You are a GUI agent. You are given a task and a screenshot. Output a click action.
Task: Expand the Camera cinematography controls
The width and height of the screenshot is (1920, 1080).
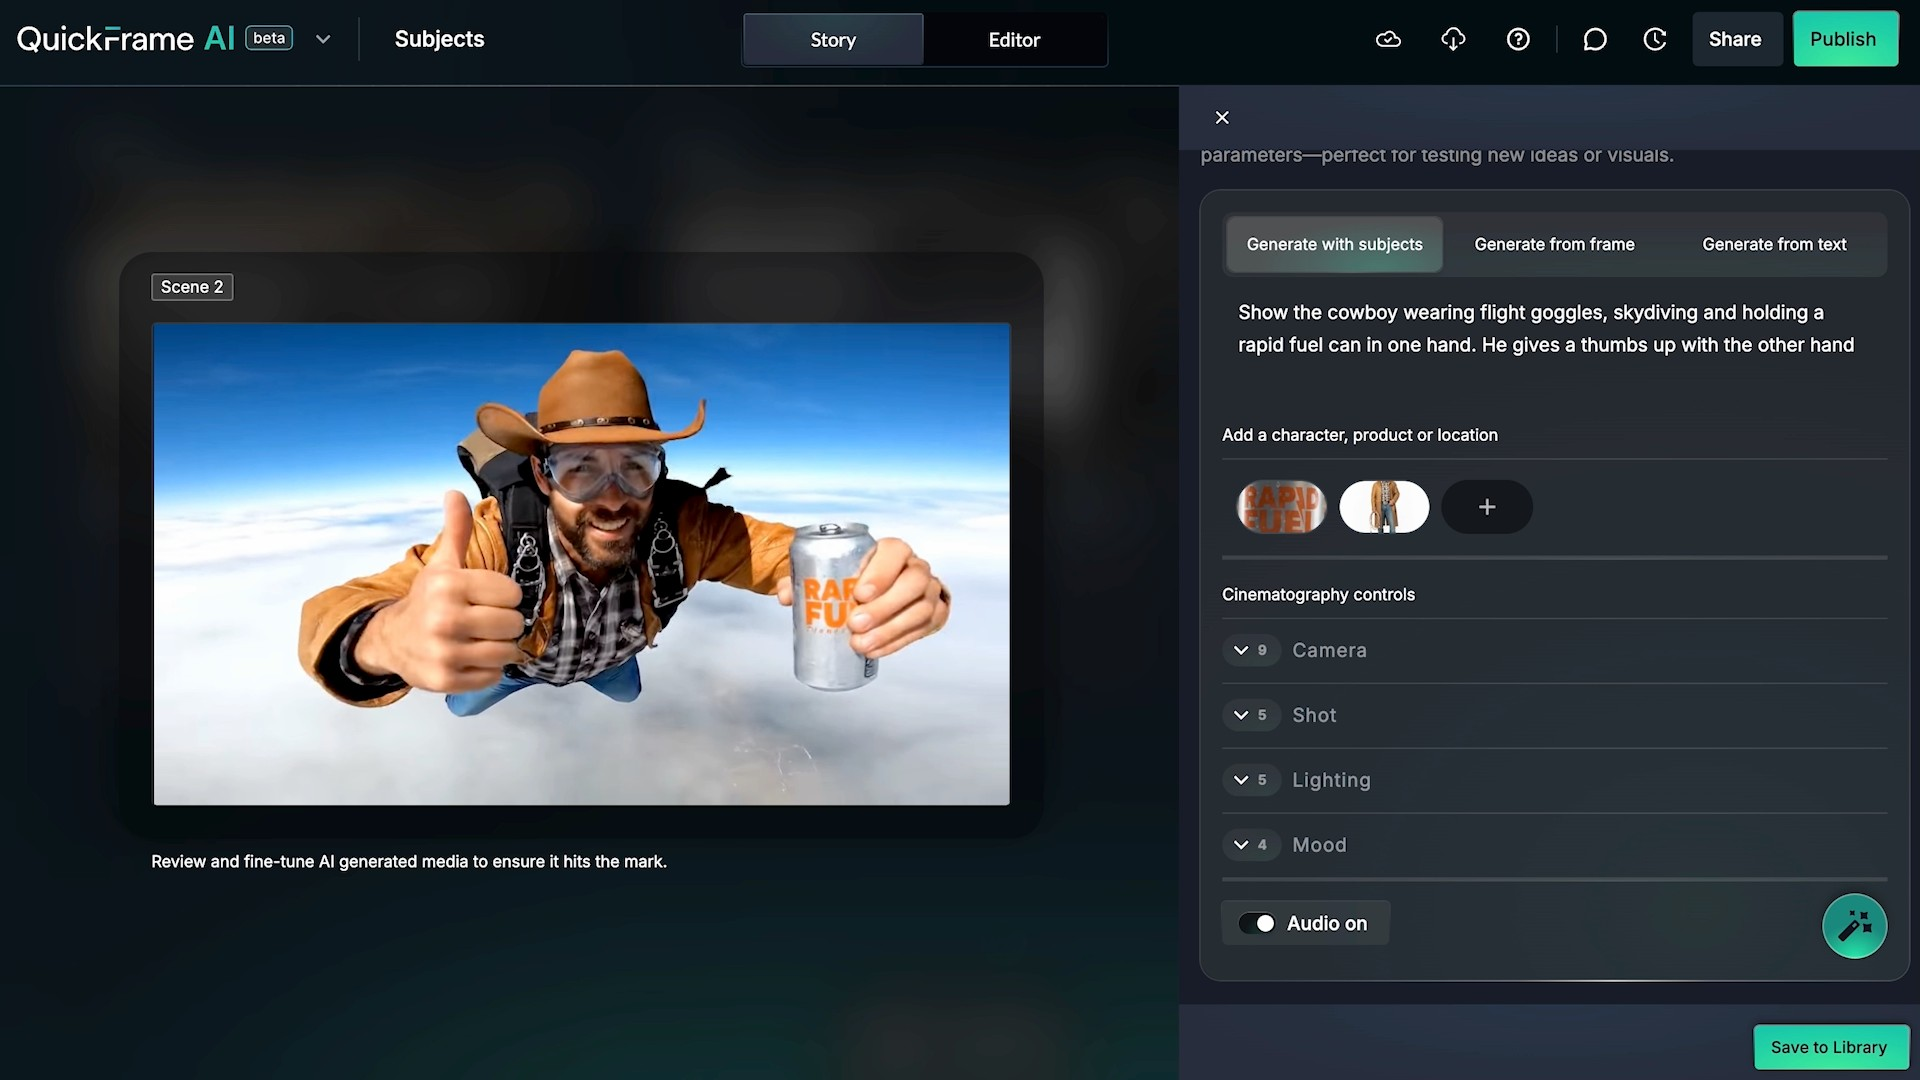click(1241, 650)
